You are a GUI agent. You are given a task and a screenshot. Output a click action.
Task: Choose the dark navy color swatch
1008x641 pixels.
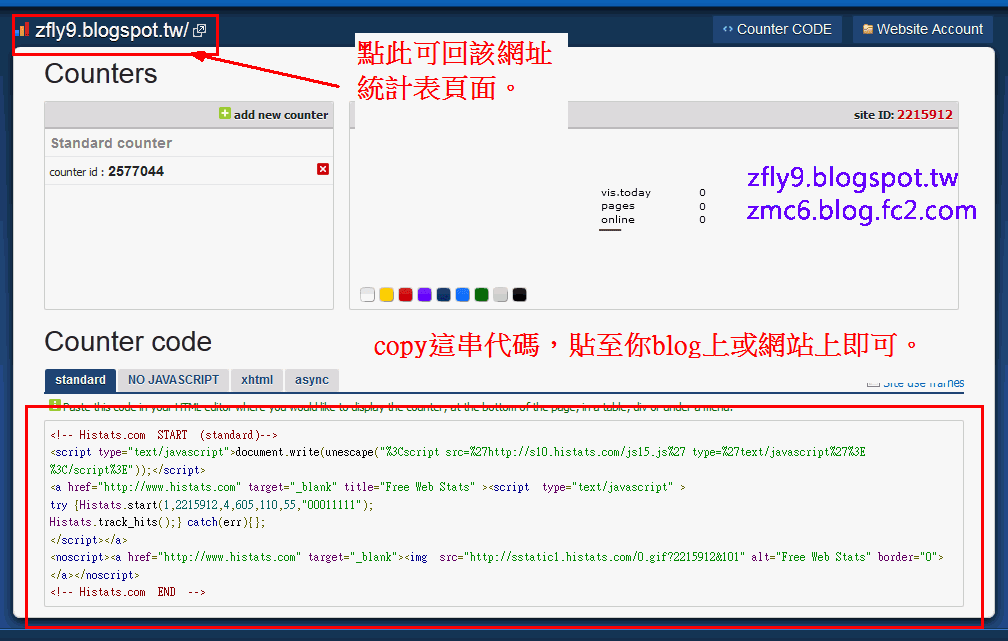coord(444,295)
